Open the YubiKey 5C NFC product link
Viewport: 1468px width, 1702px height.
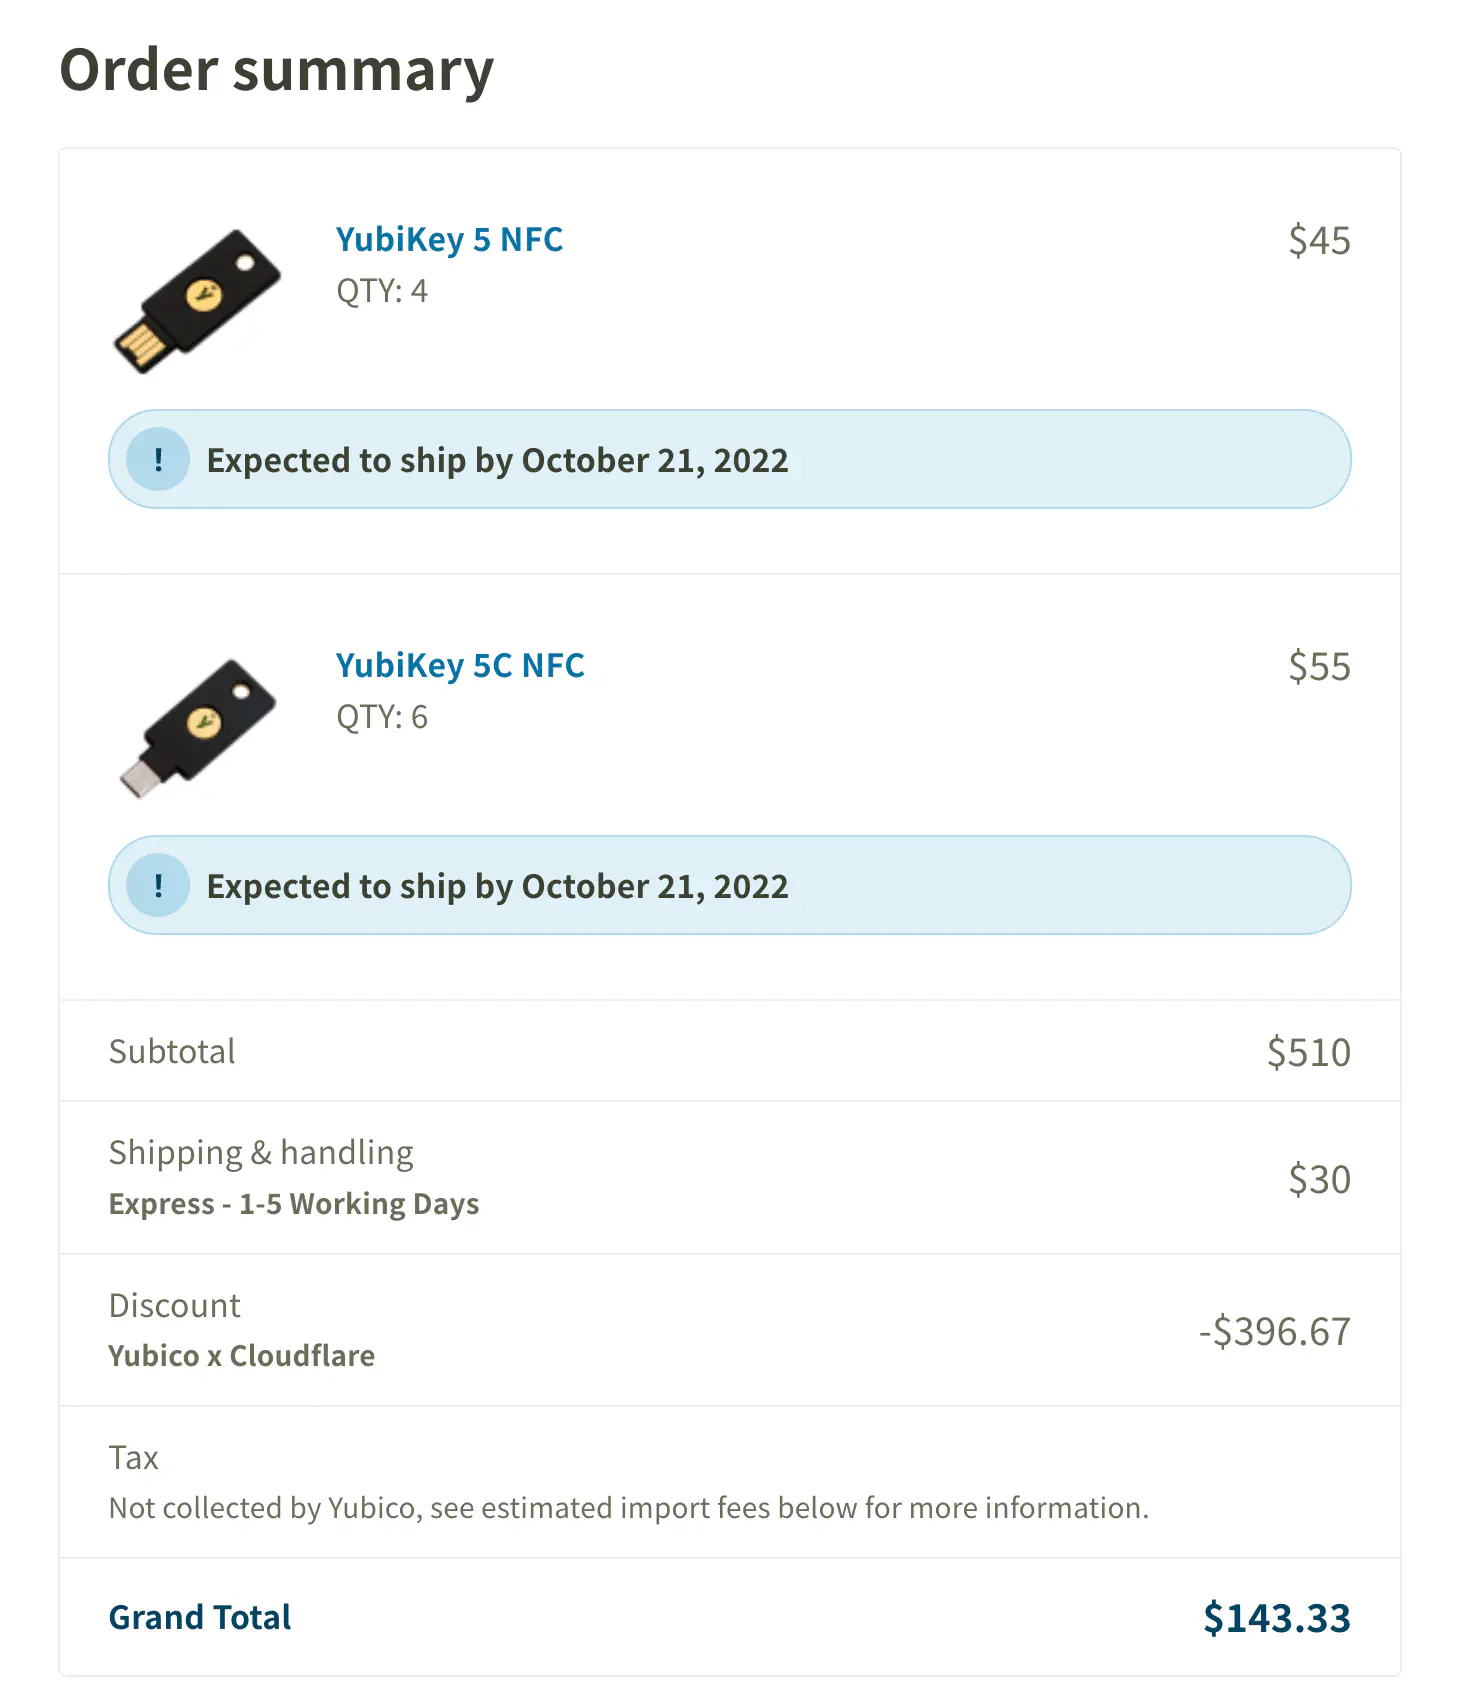click(x=459, y=664)
